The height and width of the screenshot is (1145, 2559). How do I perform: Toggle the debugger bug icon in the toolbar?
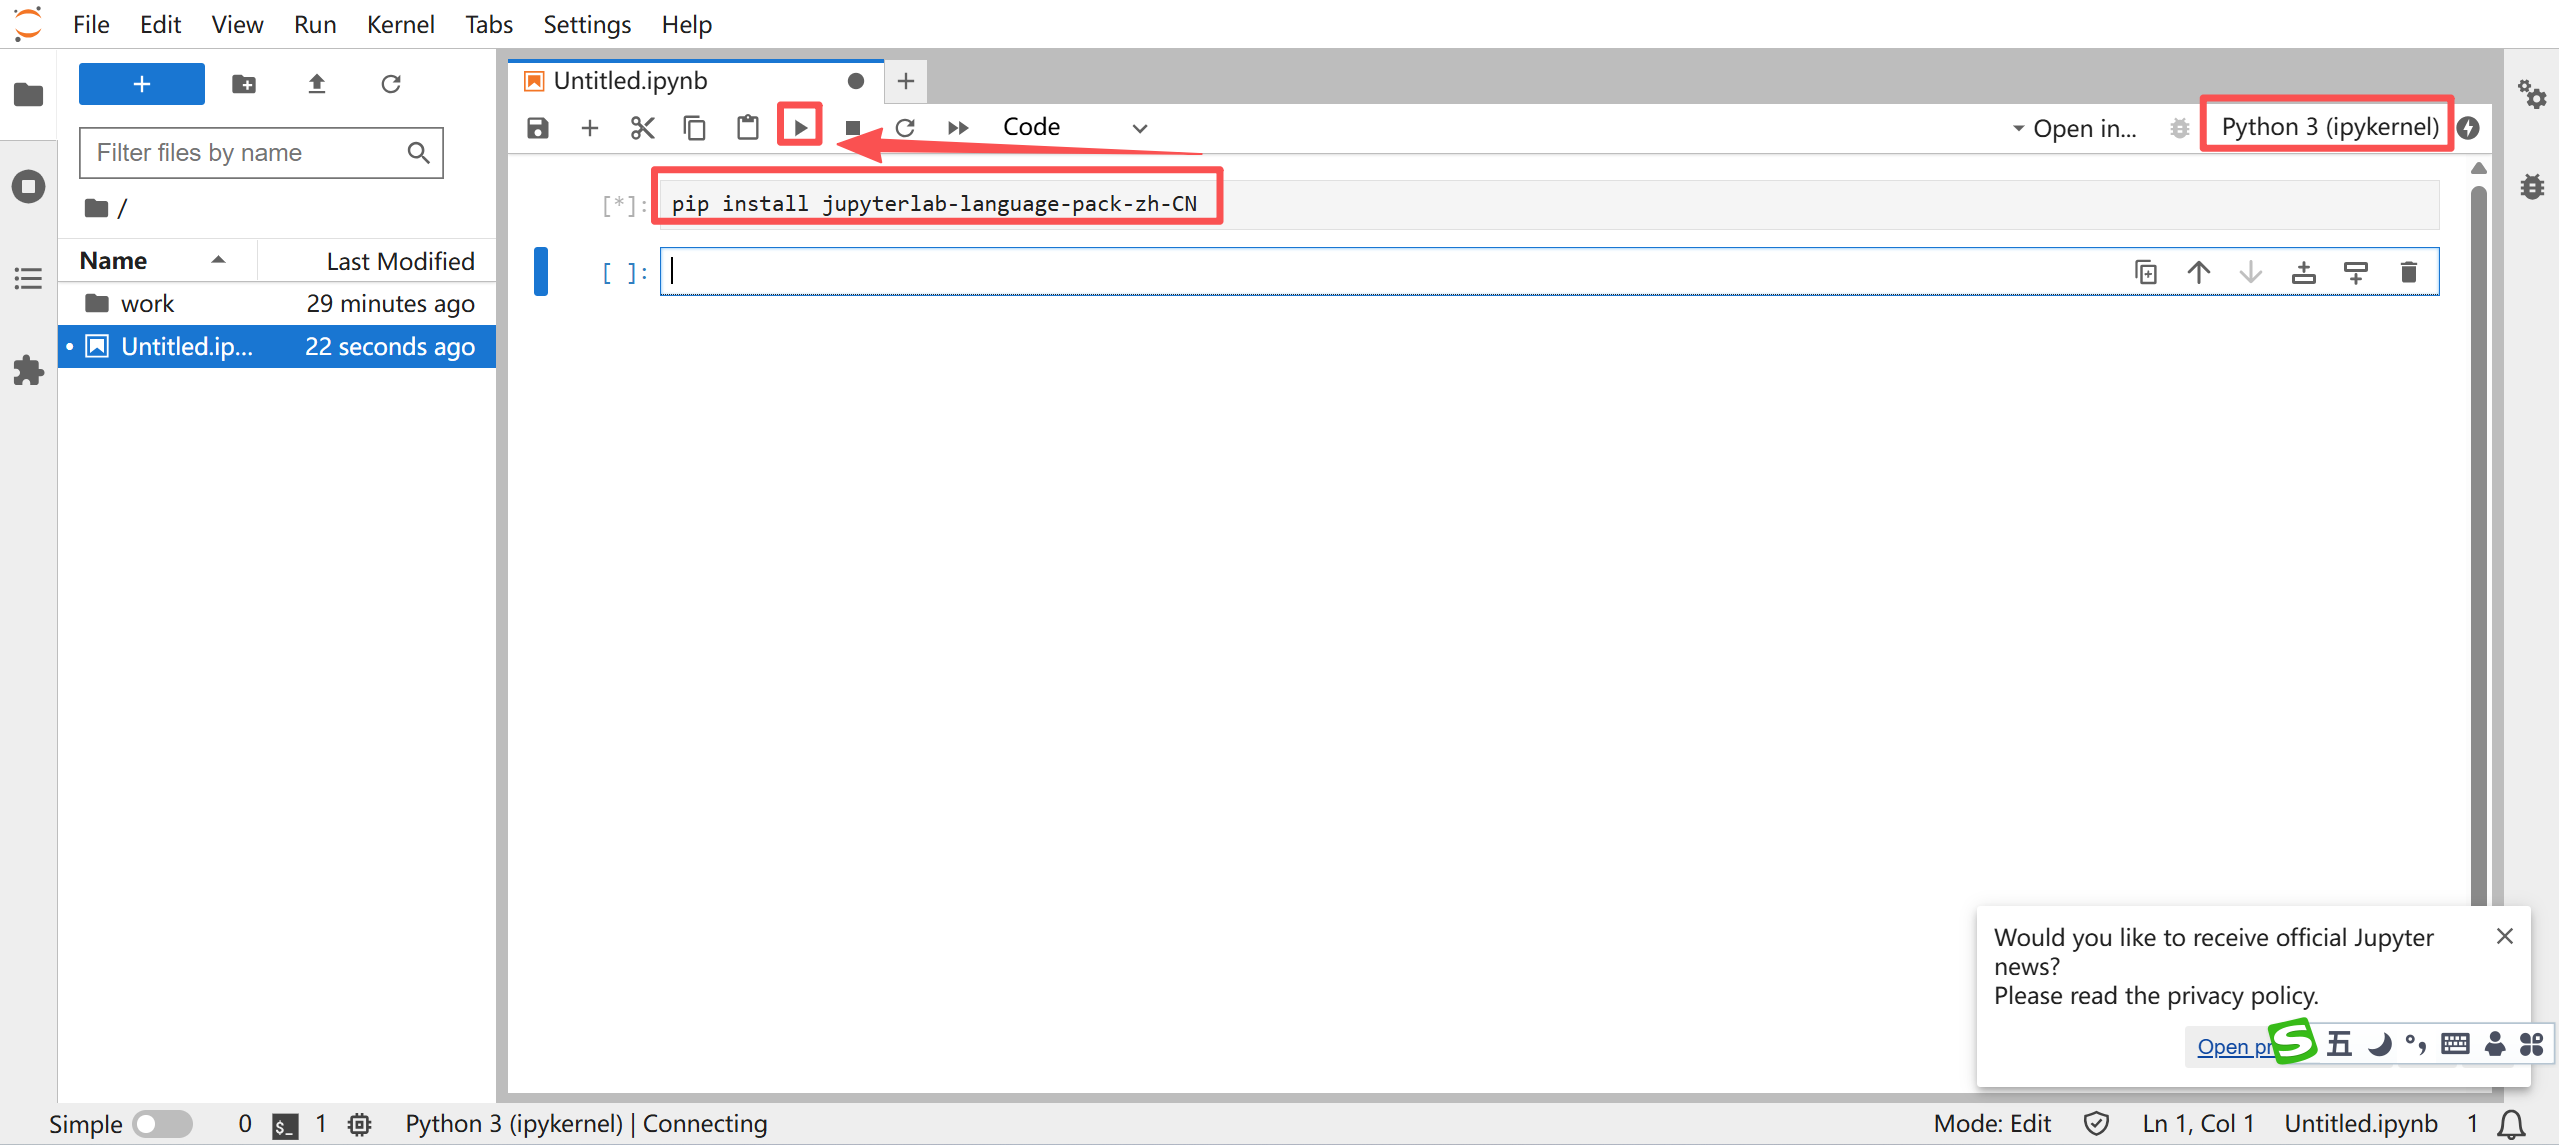2179,128
